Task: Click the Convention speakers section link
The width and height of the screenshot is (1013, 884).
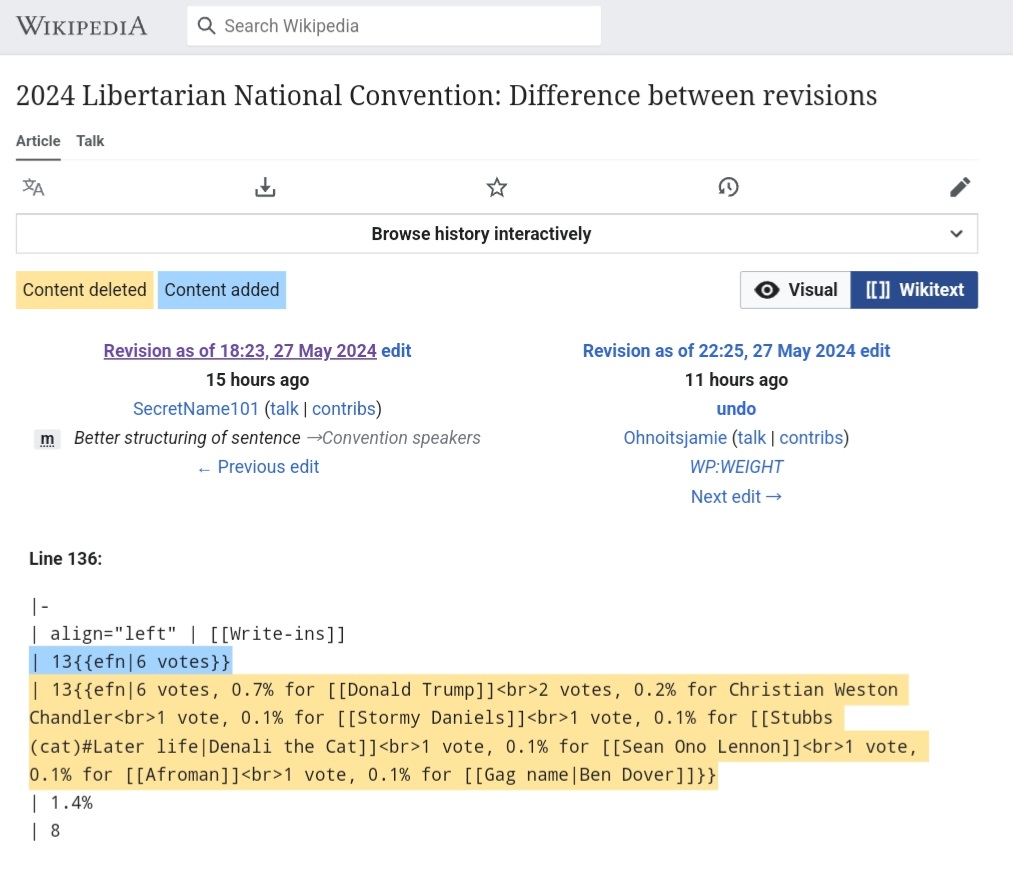Action: (x=393, y=438)
